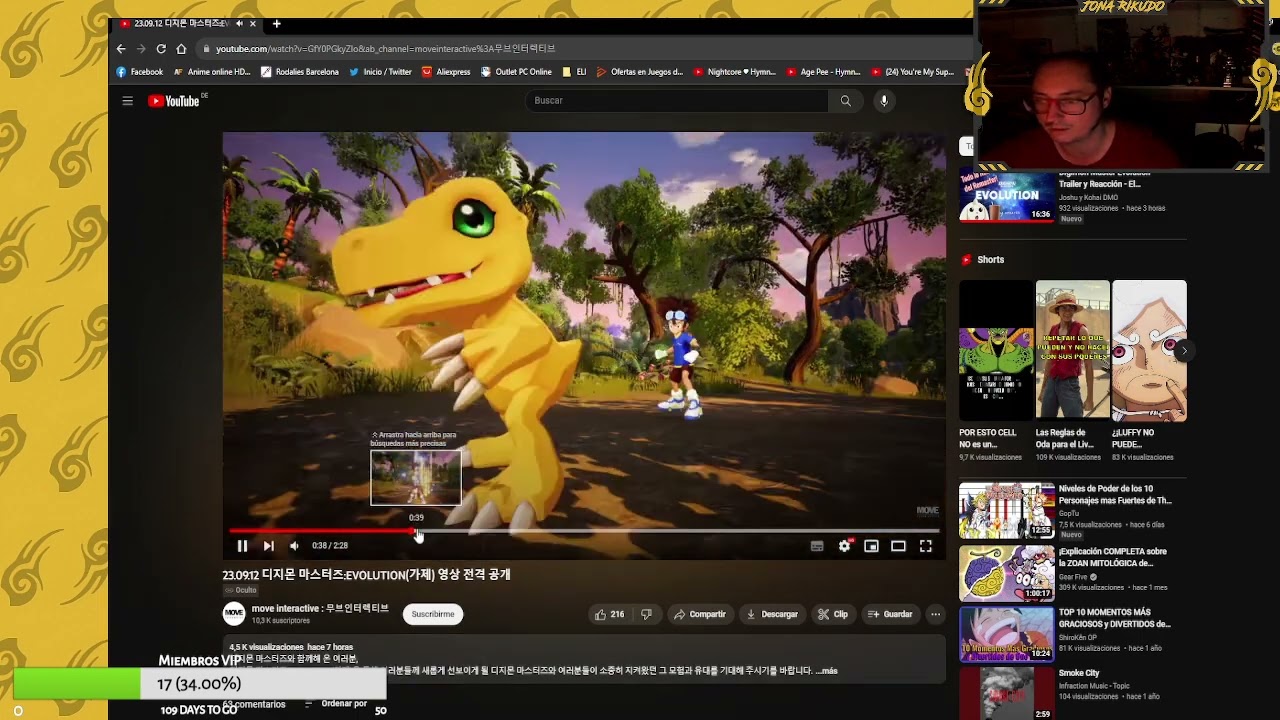This screenshot has height=720, width=1280.
Task: Open Explicación COMPLETA ZOAN video thumbnail
Action: coord(1006,573)
